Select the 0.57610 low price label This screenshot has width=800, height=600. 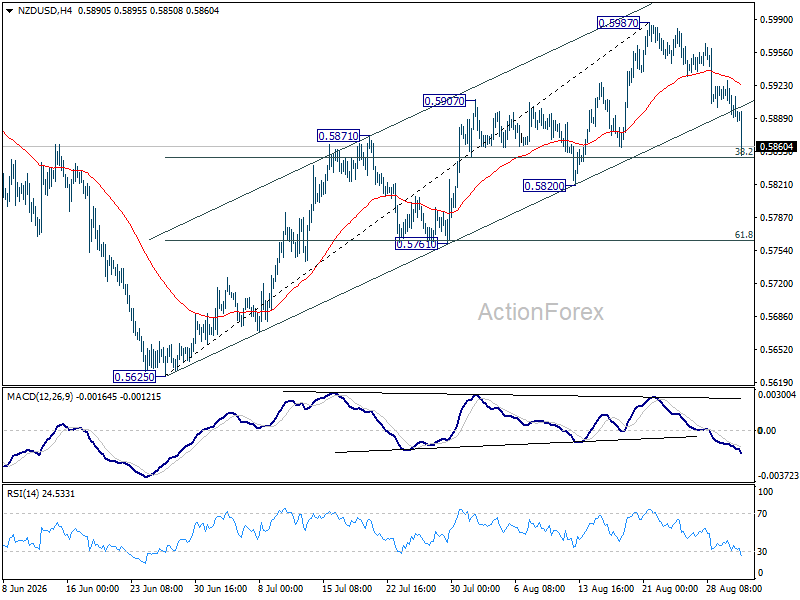pyautogui.click(x=416, y=244)
